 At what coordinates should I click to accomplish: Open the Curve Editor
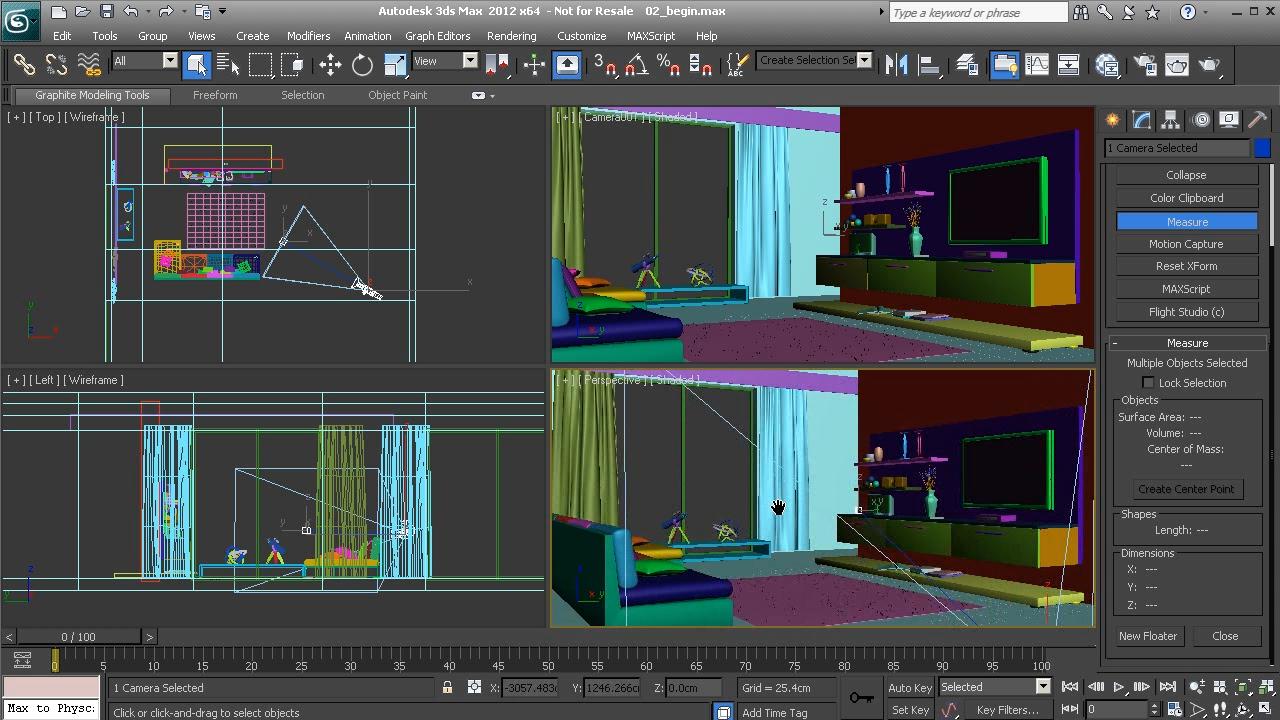pyautogui.click(x=1037, y=65)
